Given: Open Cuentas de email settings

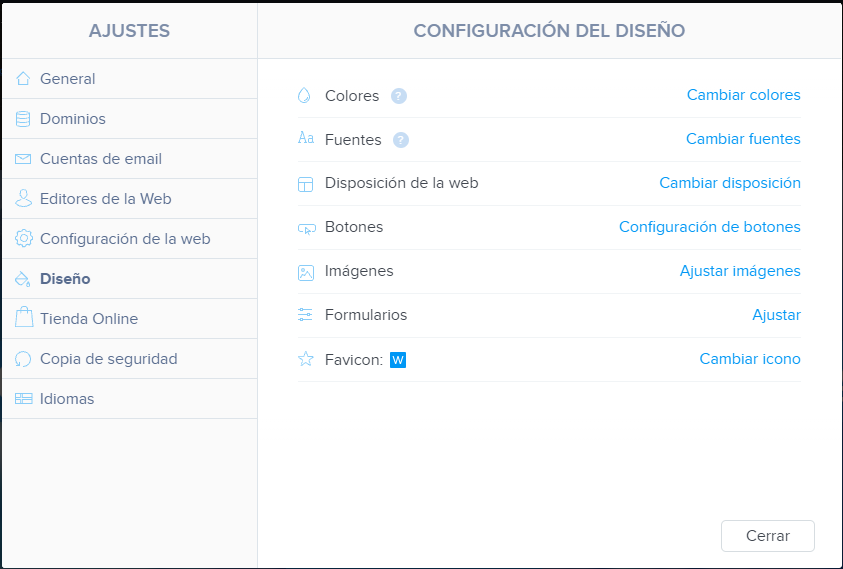Looking at the screenshot, I should (x=130, y=159).
